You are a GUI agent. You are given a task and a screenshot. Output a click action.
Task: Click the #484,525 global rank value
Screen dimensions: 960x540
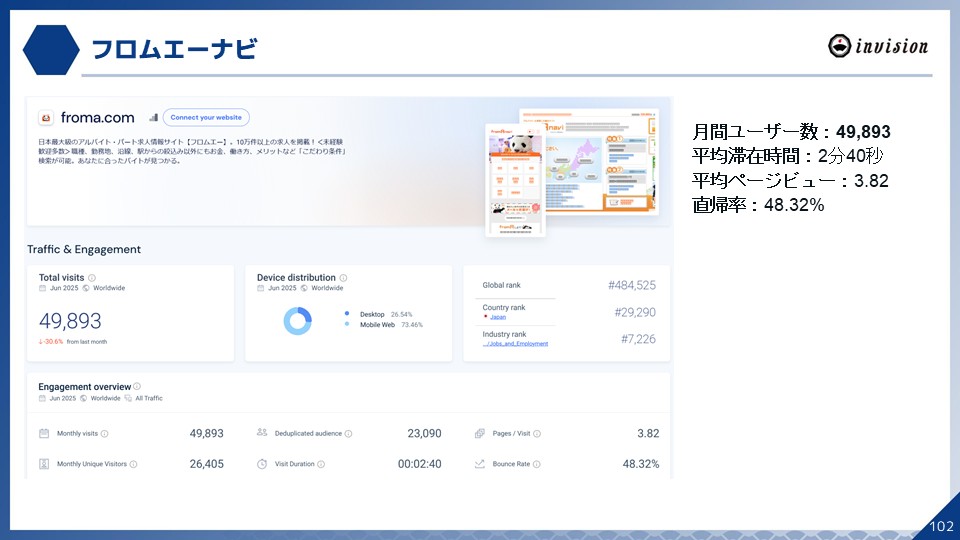[632, 285]
